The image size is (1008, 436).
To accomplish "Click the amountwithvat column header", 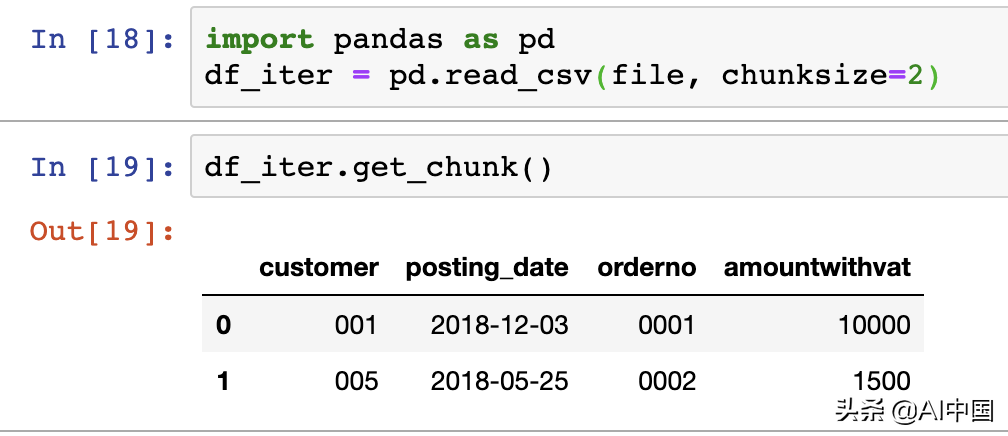I will [x=817, y=268].
